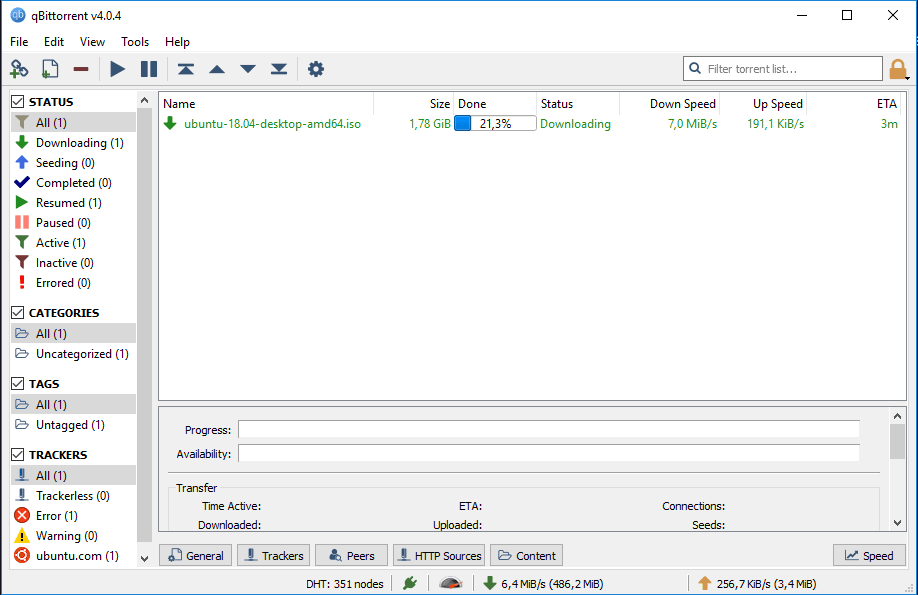Image resolution: width=918 pixels, height=595 pixels.
Task: Filter by Active (1) status
Action: coord(73,242)
